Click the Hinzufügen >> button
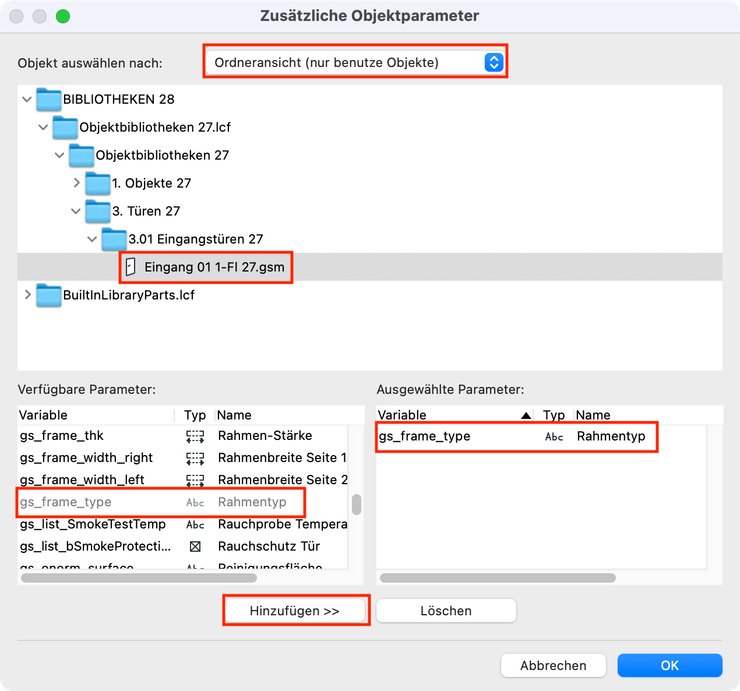 tap(295, 610)
